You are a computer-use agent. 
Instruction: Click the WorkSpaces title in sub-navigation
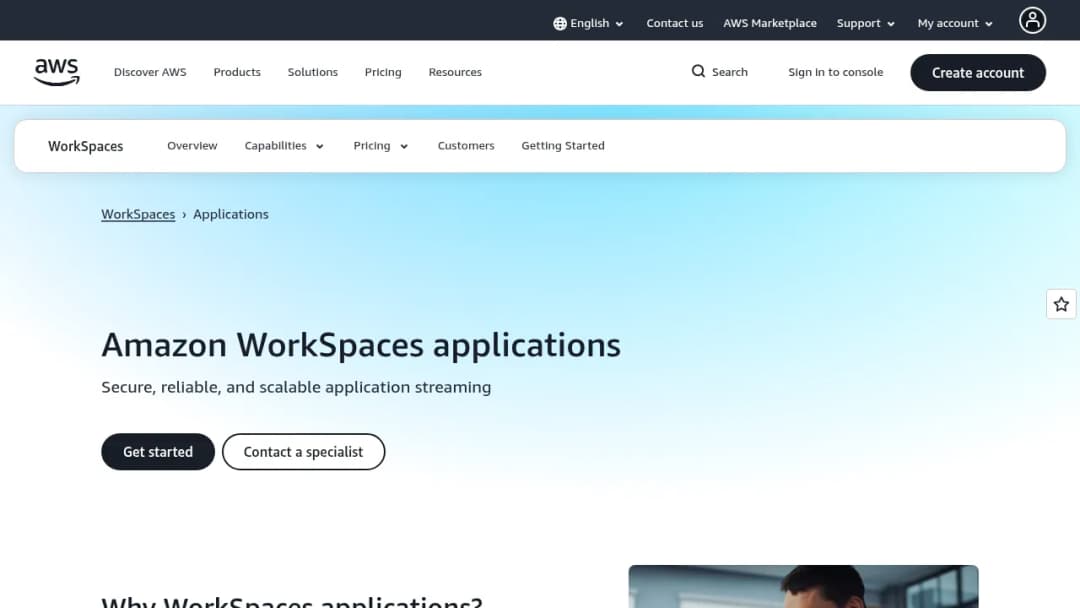point(85,146)
